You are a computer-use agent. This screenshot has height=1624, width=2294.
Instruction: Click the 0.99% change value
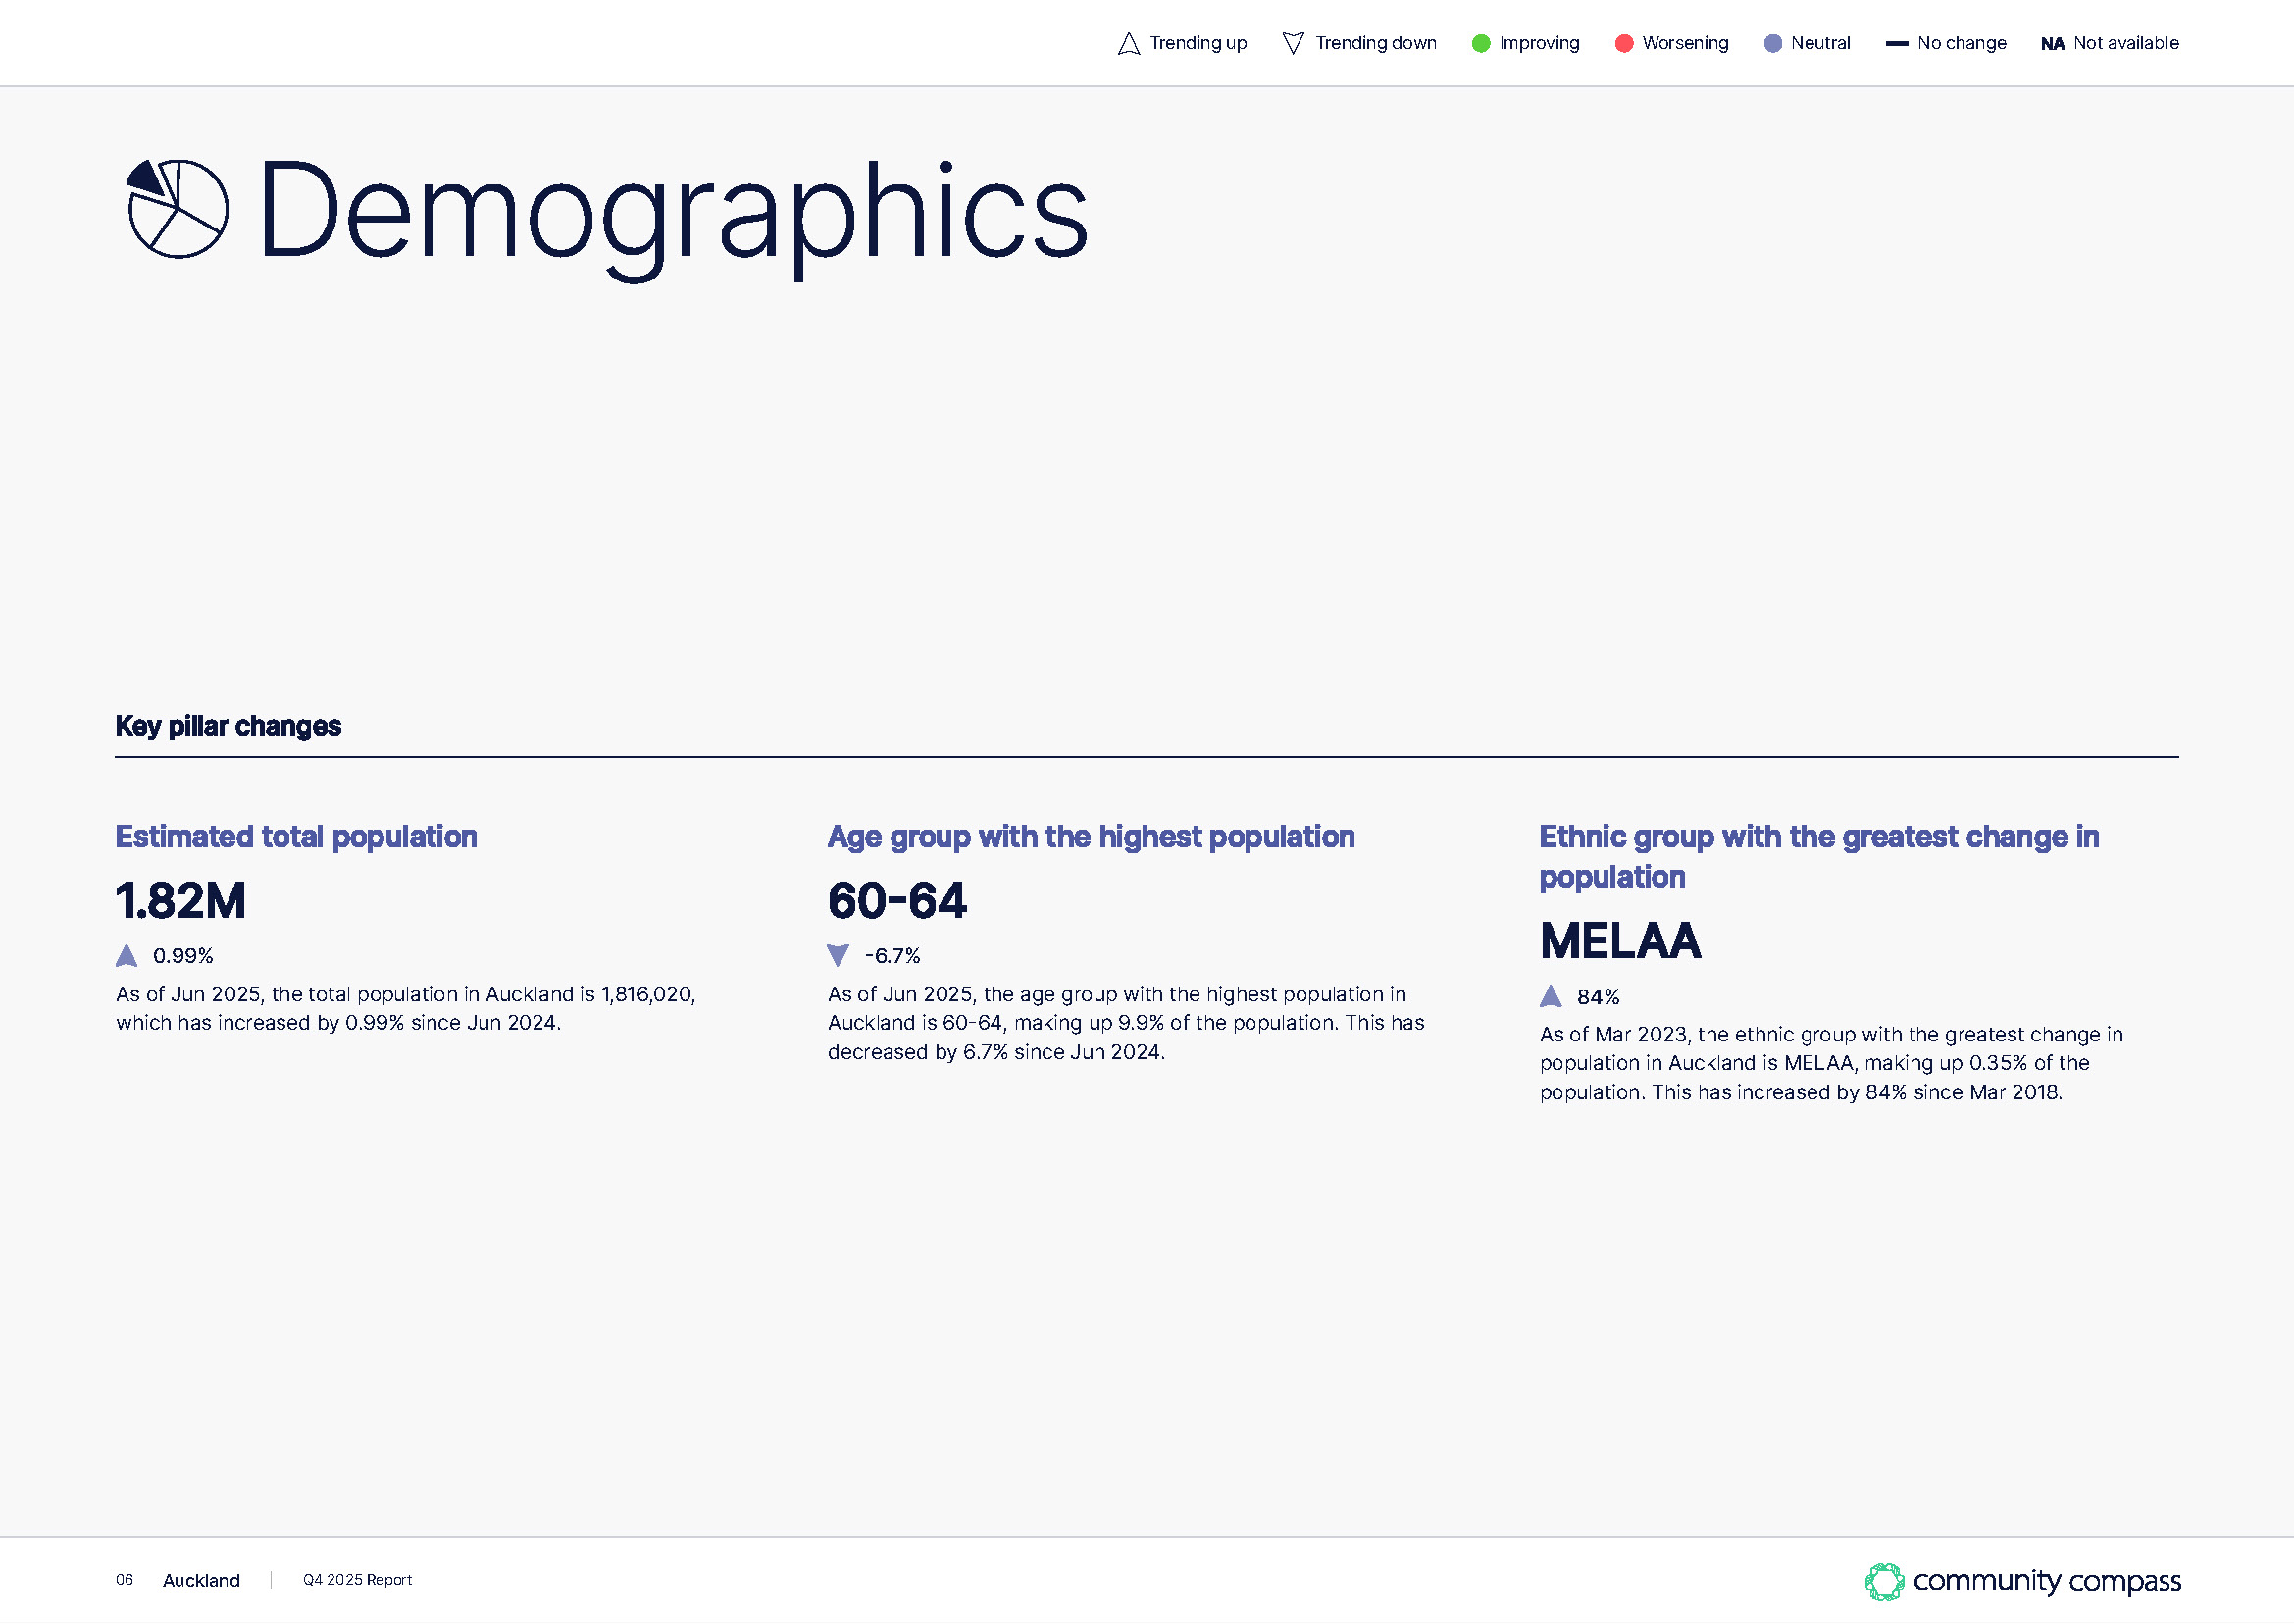[x=183, y=956]
